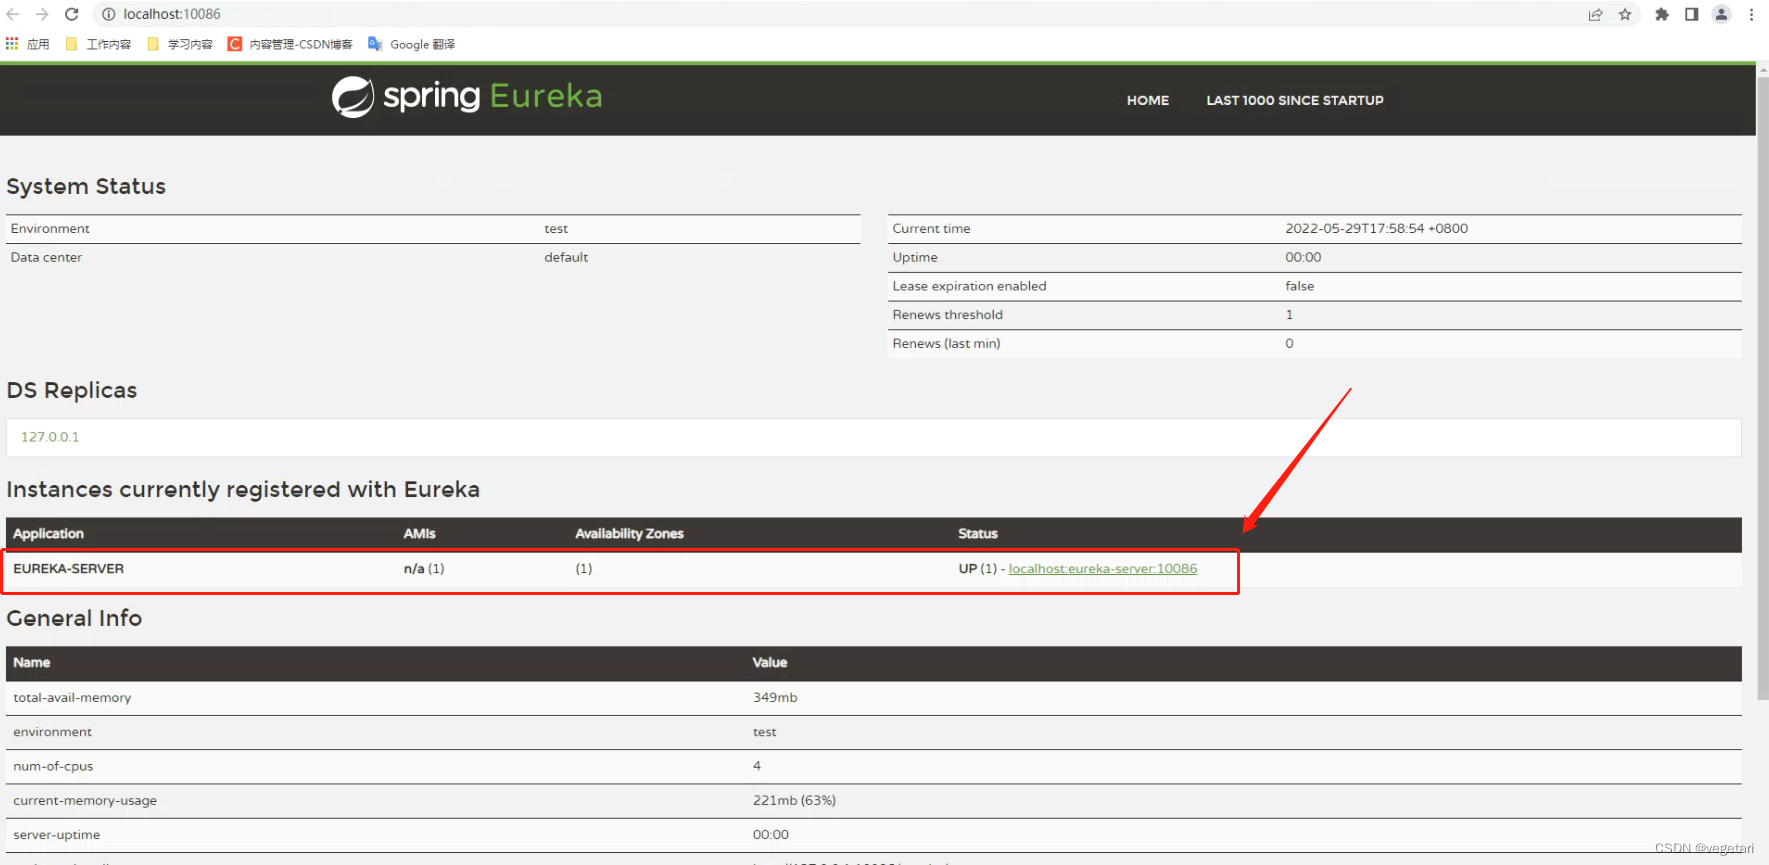Click the General Info heading
Screen dimensions: 1769x865
(x=74, y=618)
